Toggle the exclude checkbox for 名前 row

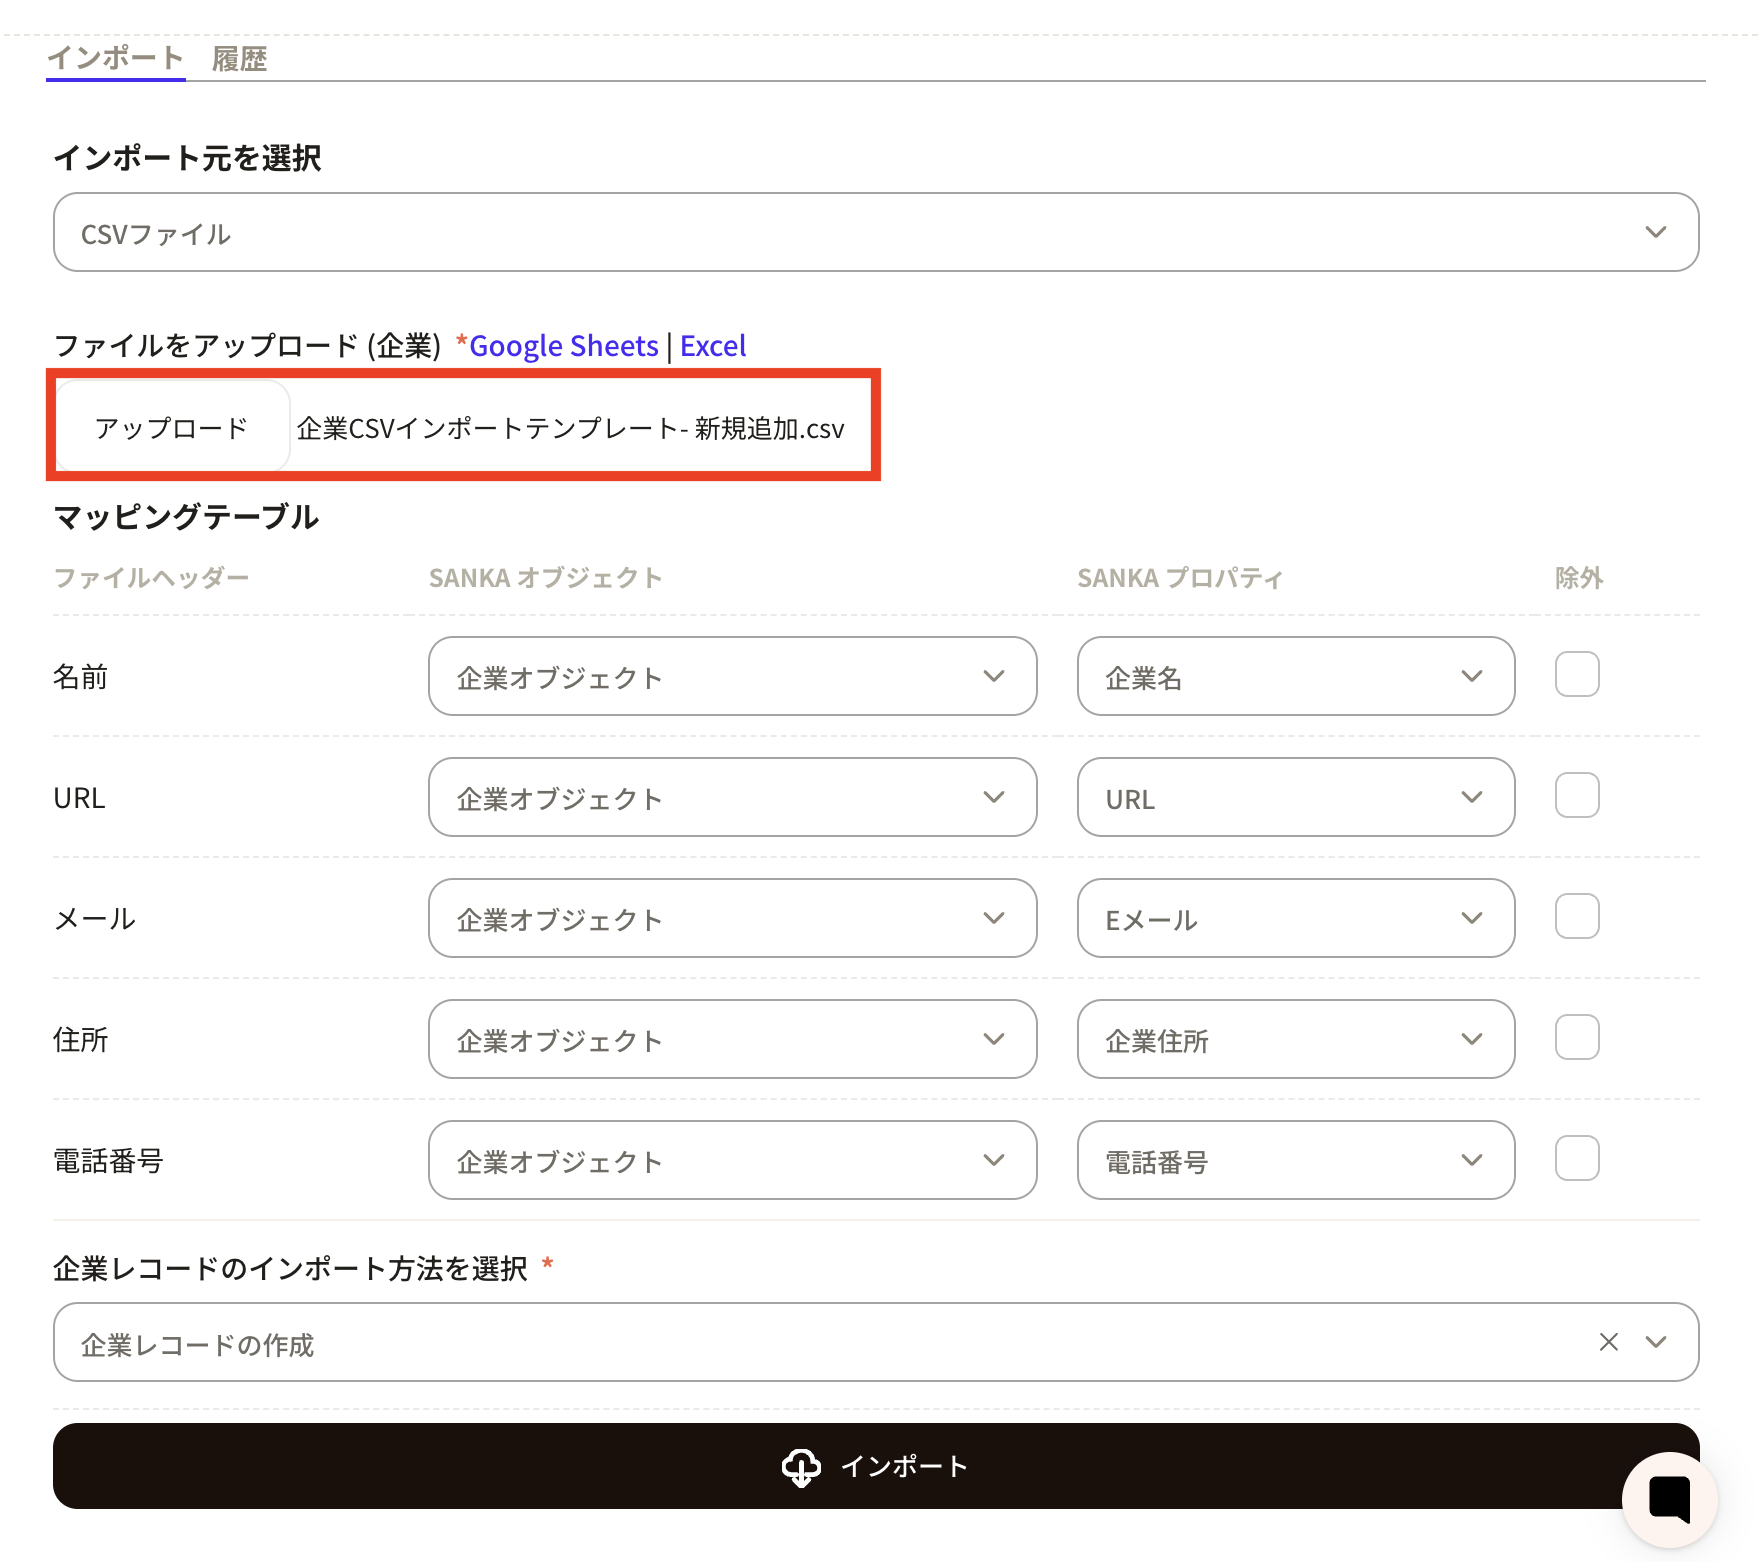(x=1576, y=675)
